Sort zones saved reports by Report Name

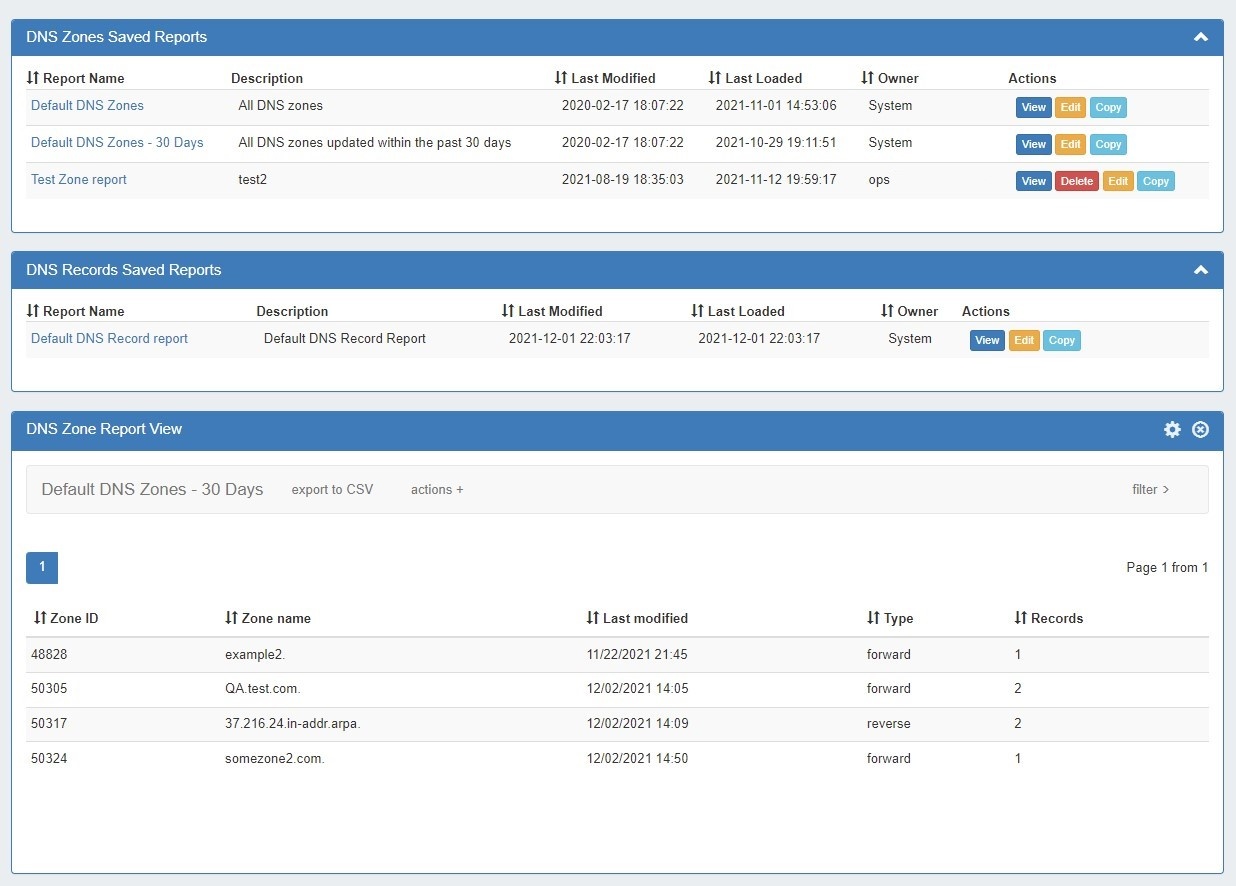tap(76, 78)
